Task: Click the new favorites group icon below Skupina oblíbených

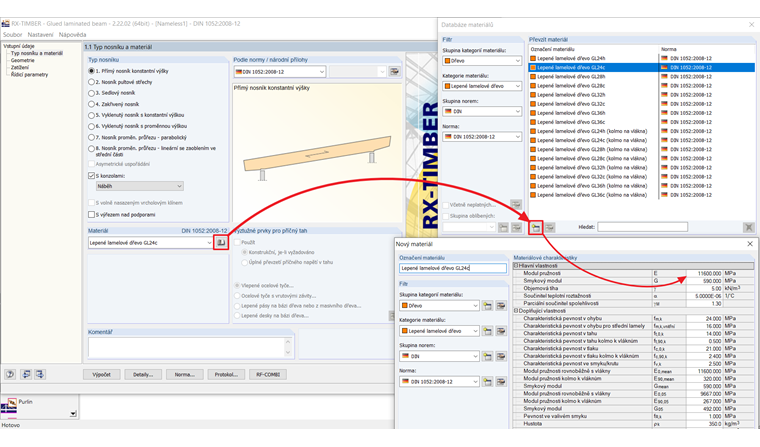Action: [x=503, y=227]
